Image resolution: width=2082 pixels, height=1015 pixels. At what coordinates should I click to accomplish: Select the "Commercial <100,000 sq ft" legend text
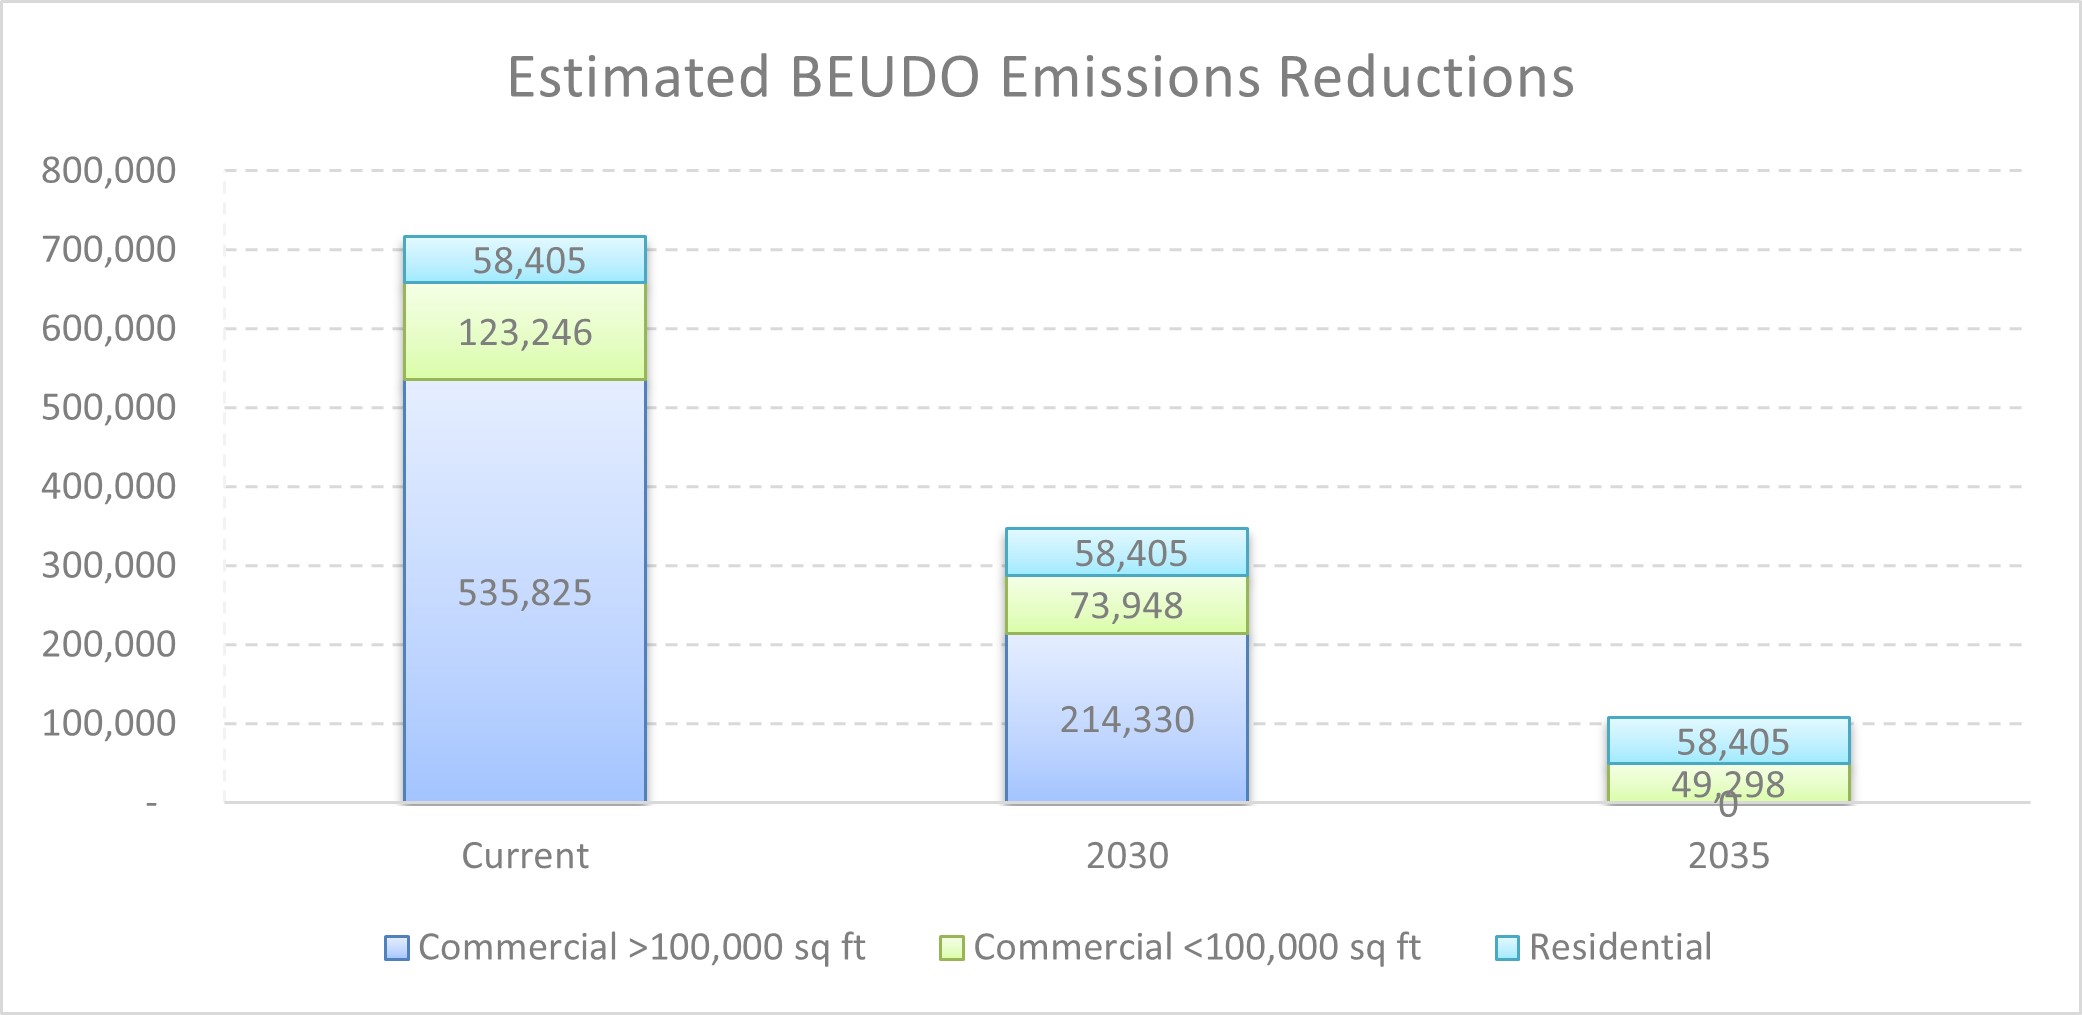[1197, 947]
